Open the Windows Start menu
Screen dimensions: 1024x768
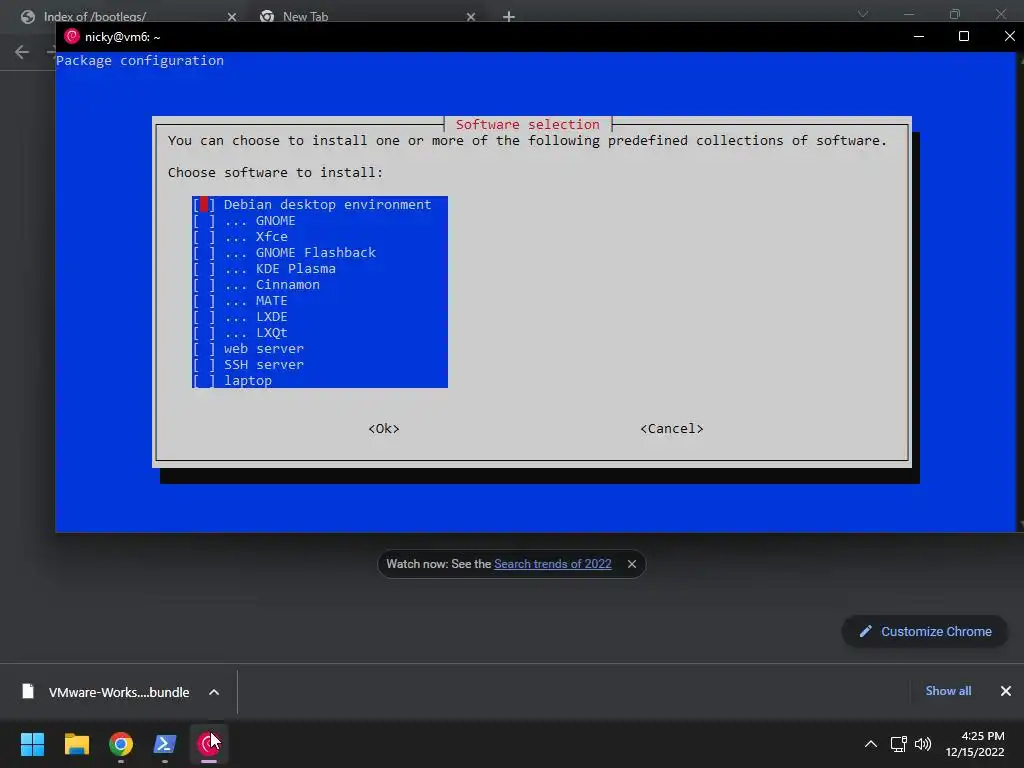coord(32,744)
